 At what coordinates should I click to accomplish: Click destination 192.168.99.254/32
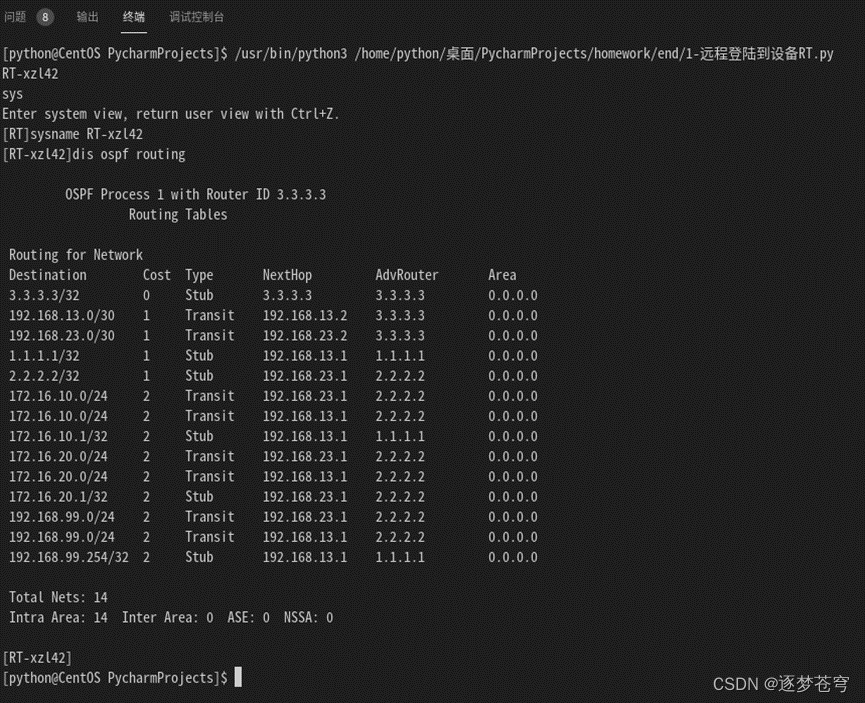pyautogui.click(x=69, y=557)
